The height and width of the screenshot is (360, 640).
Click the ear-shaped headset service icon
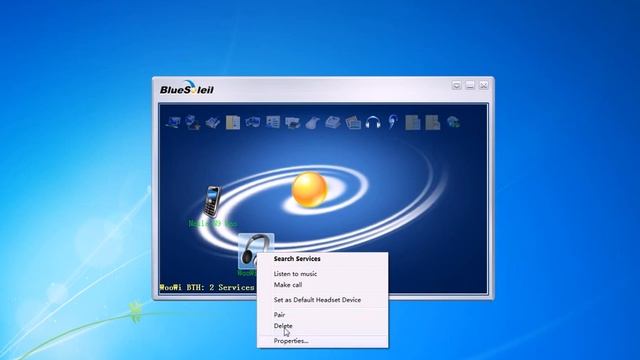(393, 122)
